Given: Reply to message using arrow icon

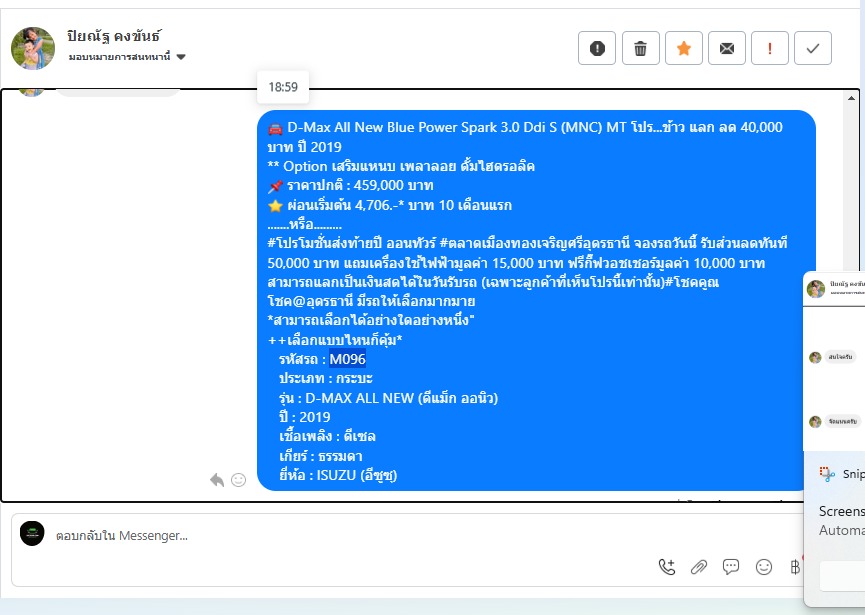Looking at the screenshot, I should point(217,480).
